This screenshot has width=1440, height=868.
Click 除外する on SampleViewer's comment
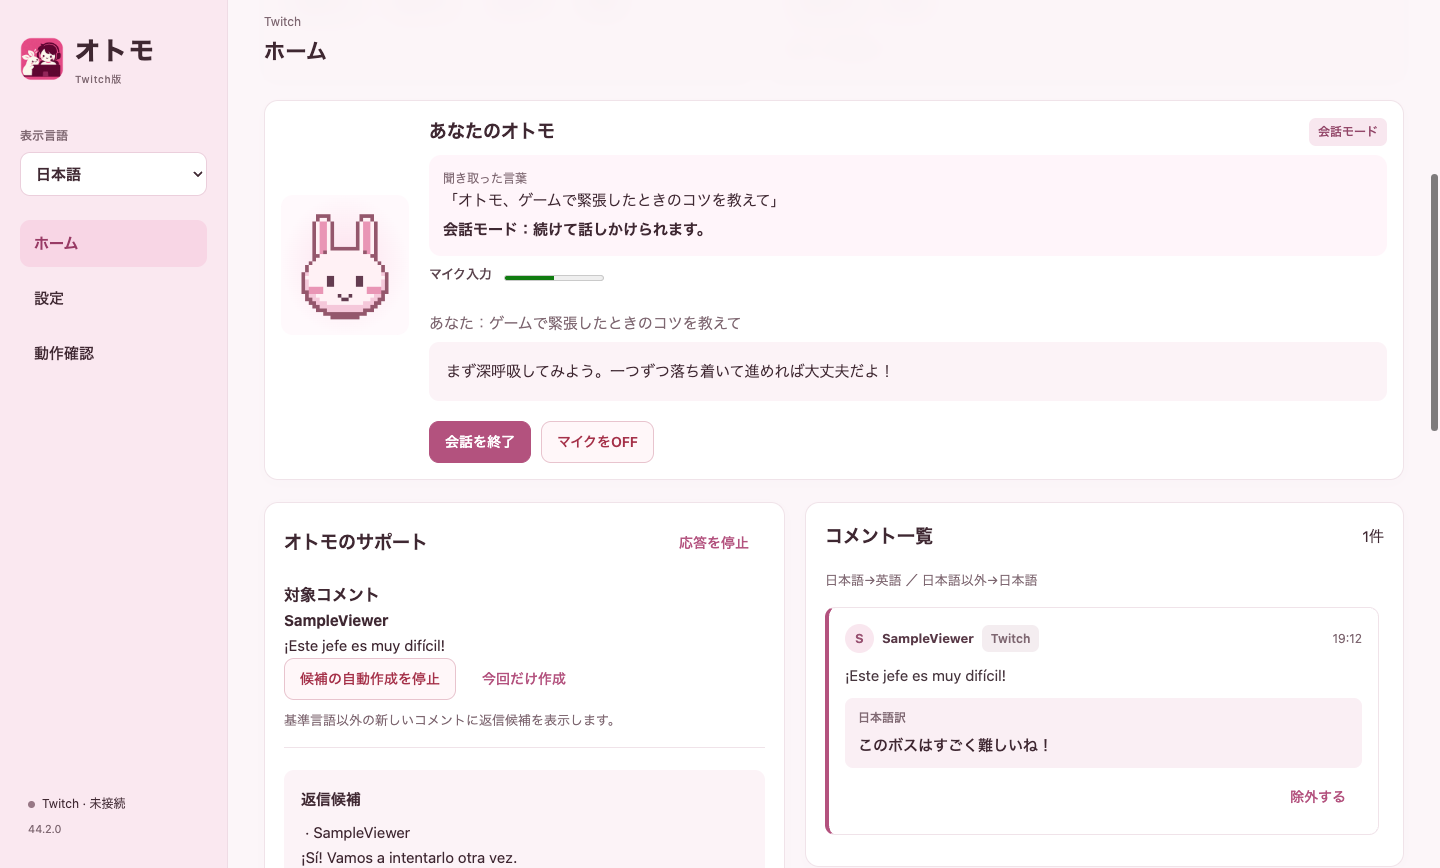(x=1318, y=797)
